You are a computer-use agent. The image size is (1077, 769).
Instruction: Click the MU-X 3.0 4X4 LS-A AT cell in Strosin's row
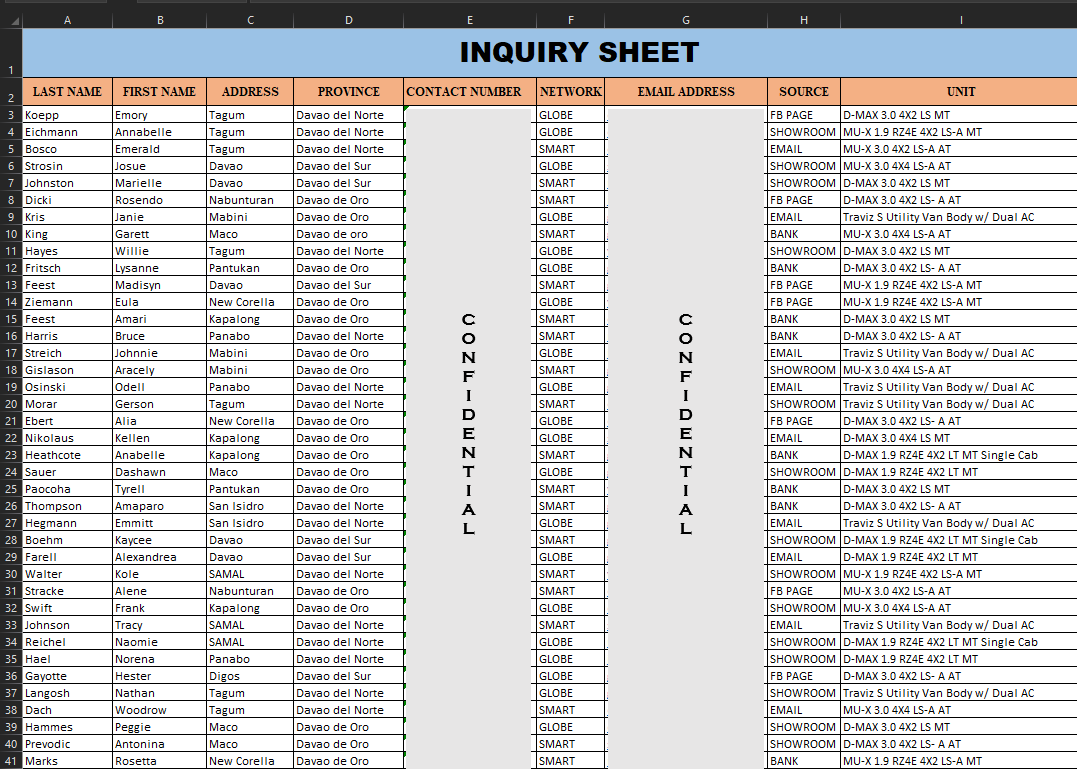tap(960, 166)
